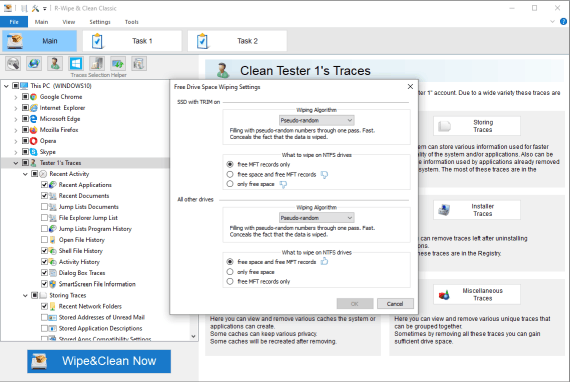This screenshot has width=570, height=382.
Task: Check Open File History checkbox
Action: click(x=44, y=240)
